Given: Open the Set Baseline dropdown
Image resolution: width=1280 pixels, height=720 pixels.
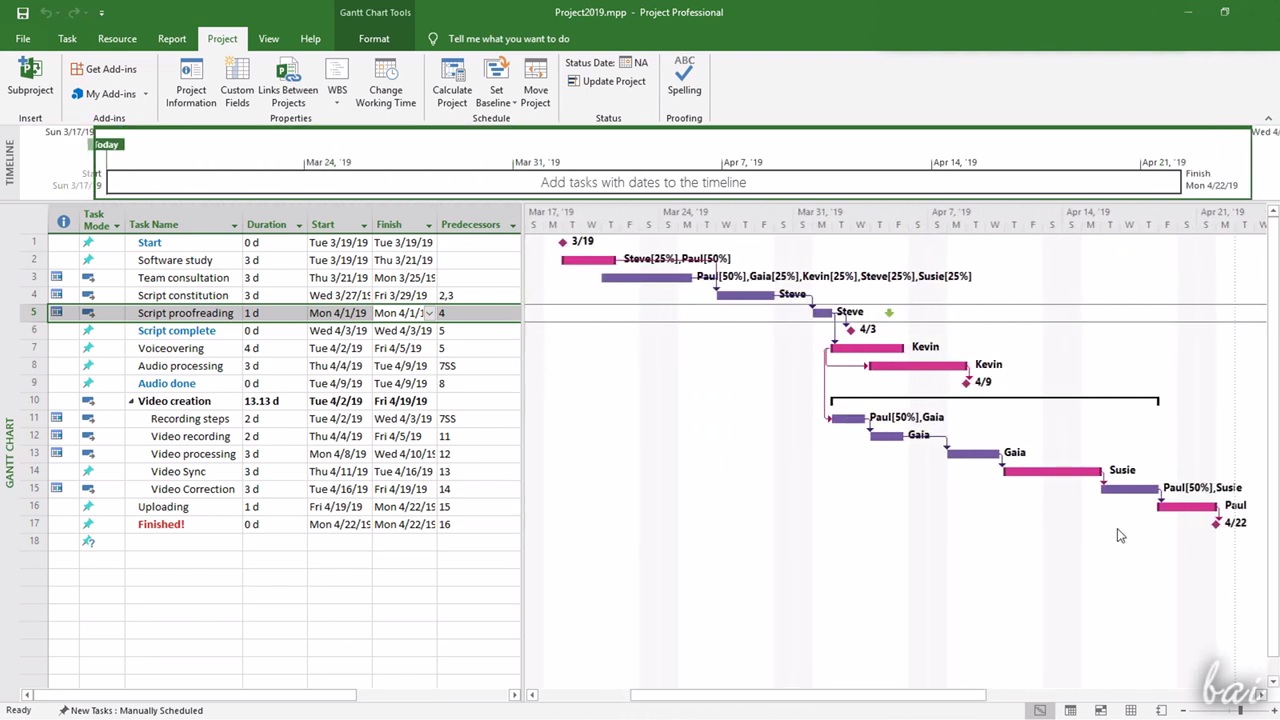Looking at the screenshot, I should pyautogui.click(x=496, y=103).
